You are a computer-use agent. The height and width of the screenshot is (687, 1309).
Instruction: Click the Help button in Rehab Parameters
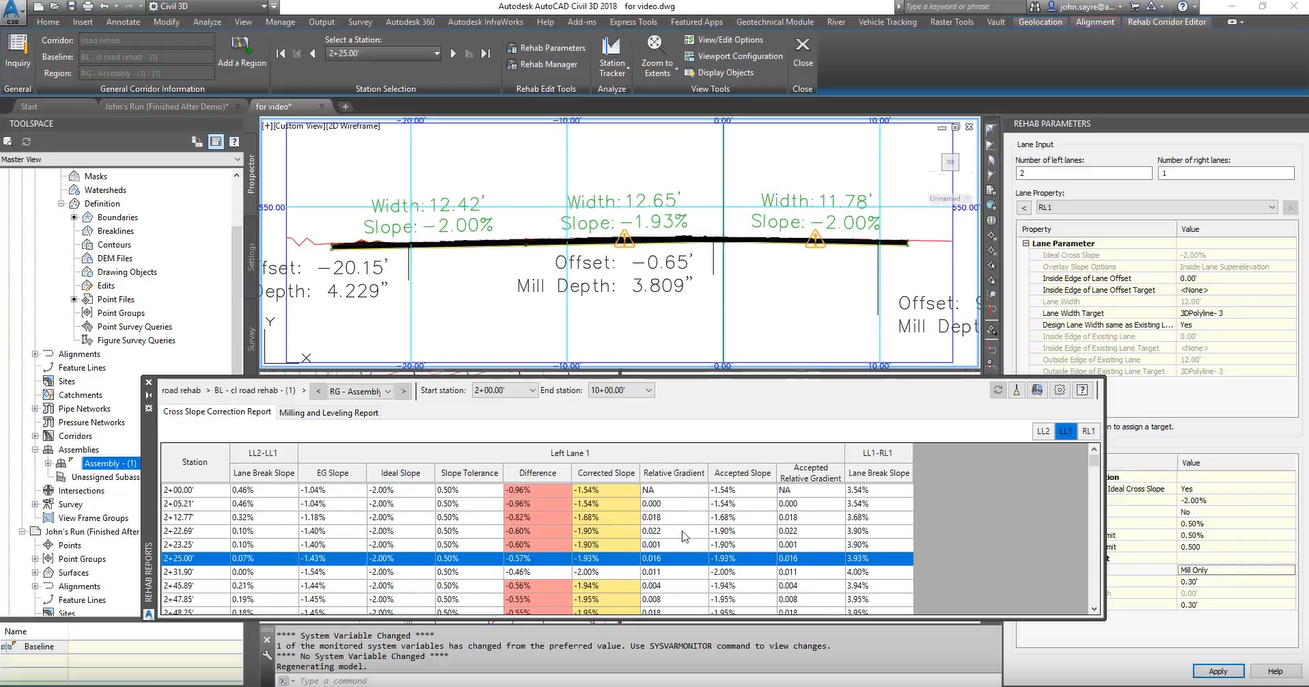pyautogui.click(x=1275, y=671)
